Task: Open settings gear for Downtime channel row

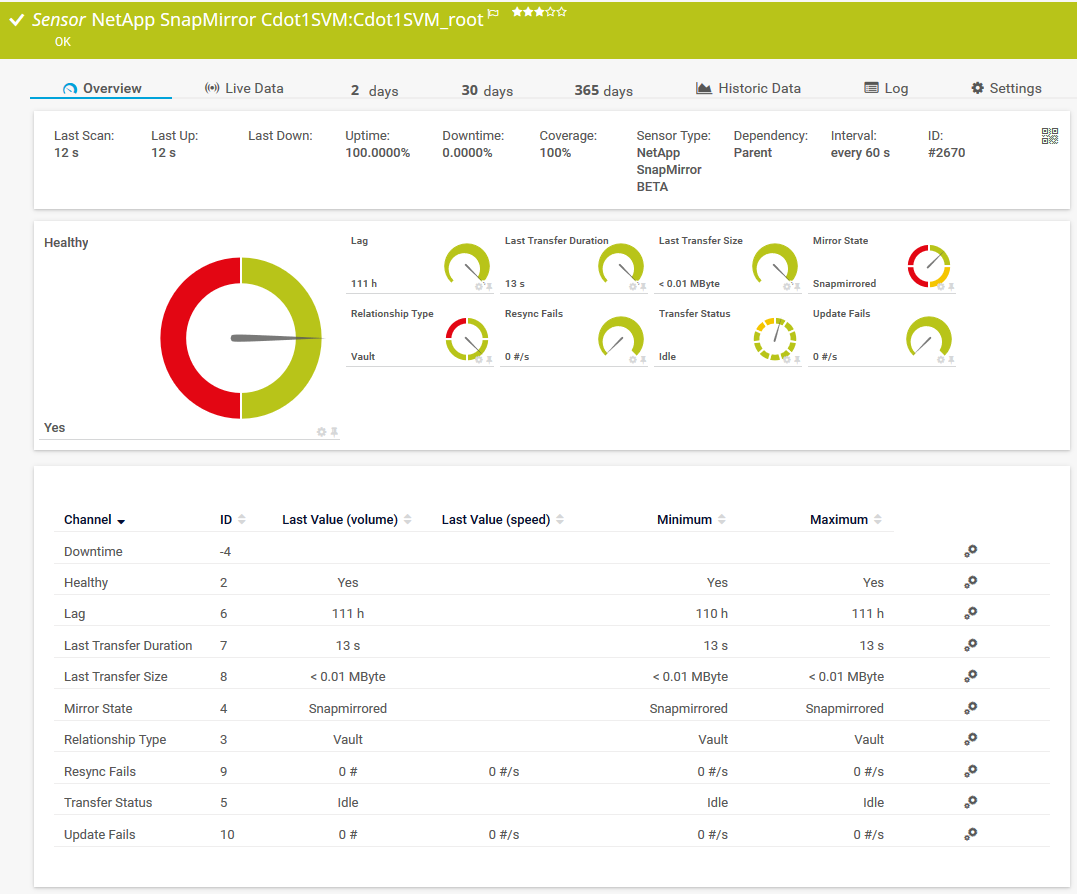Action: pos(970,551)
